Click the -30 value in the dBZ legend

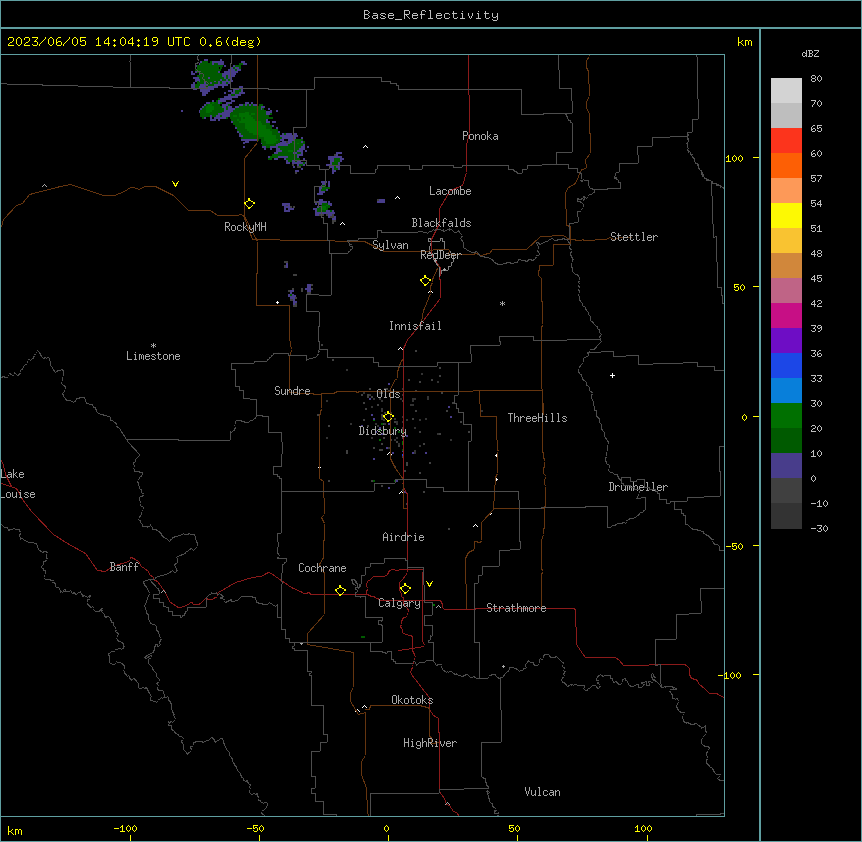point(819,529)
